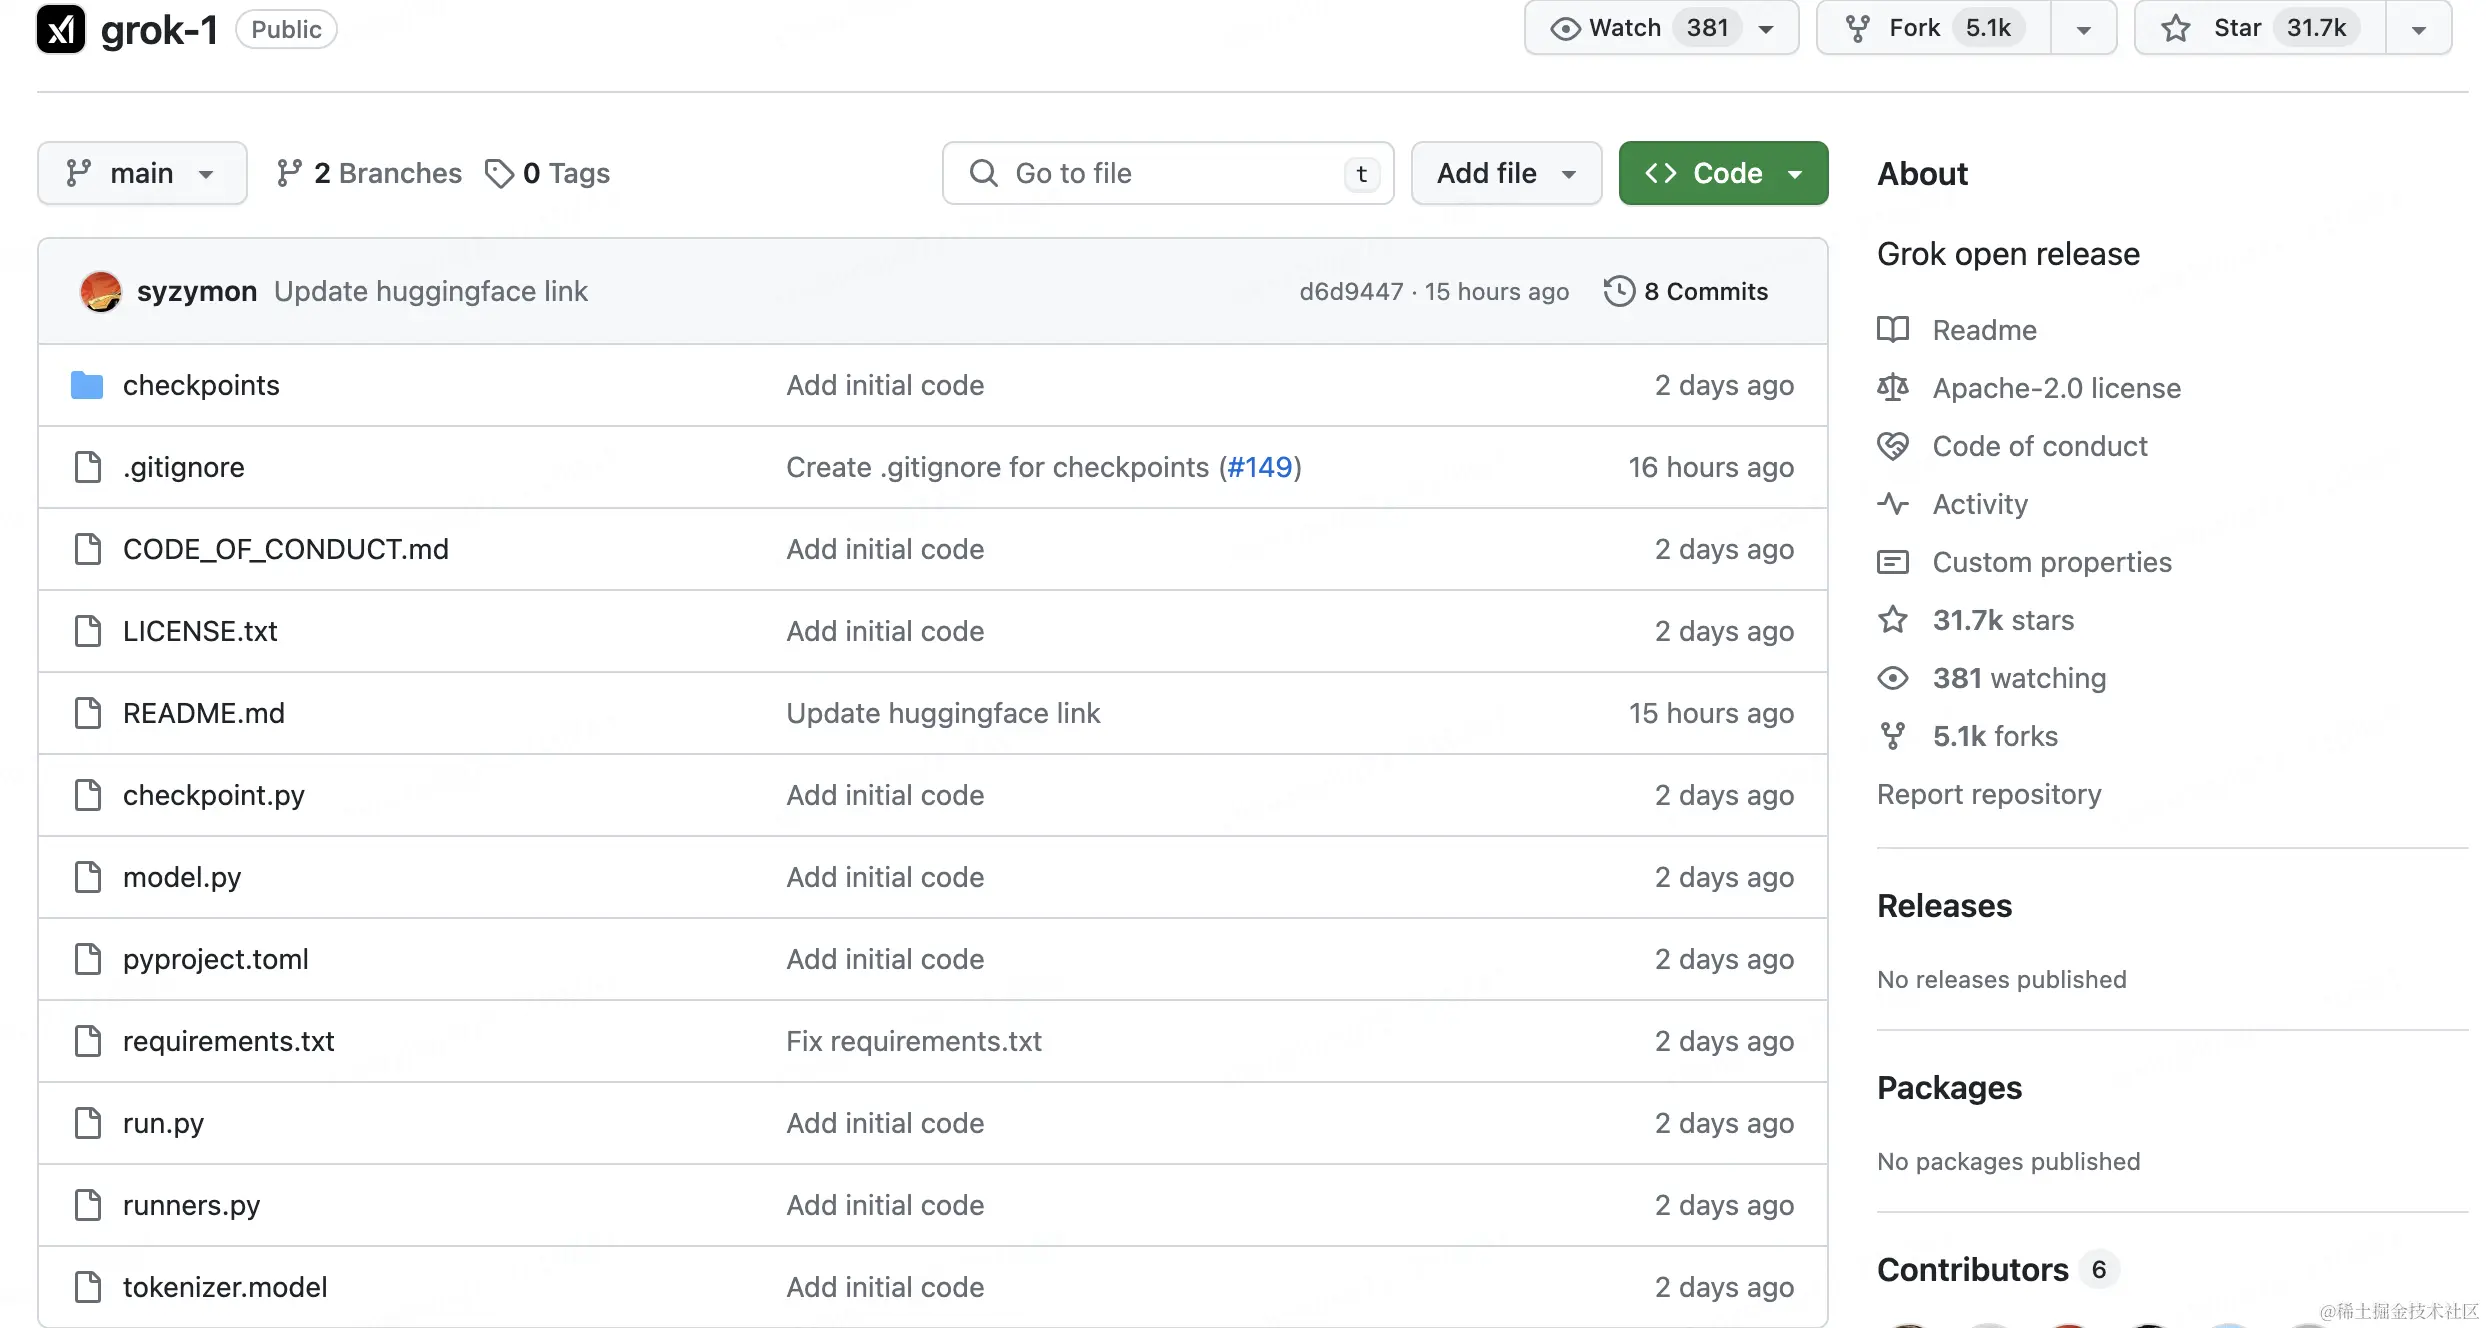Open Apache-2.0 license scale icon
The width and height of the screenshot is (2486, 1328).
1892,388
